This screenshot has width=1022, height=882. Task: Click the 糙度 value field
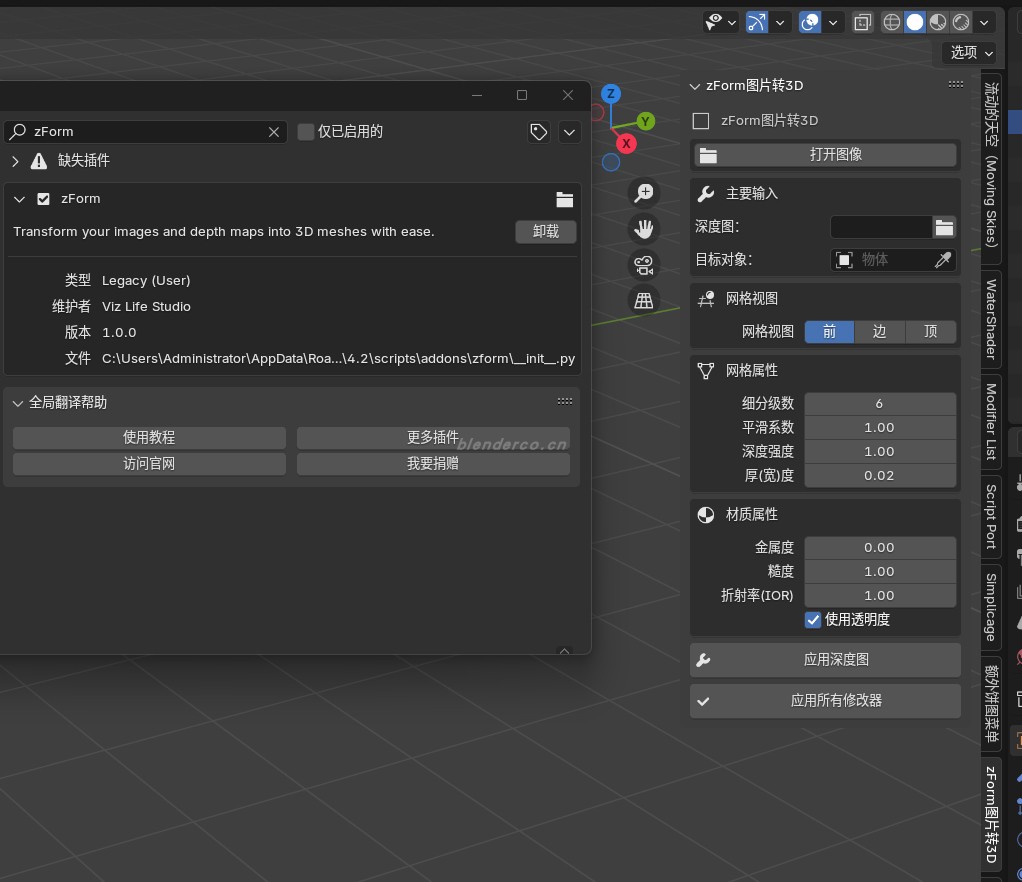coord(880,572)
